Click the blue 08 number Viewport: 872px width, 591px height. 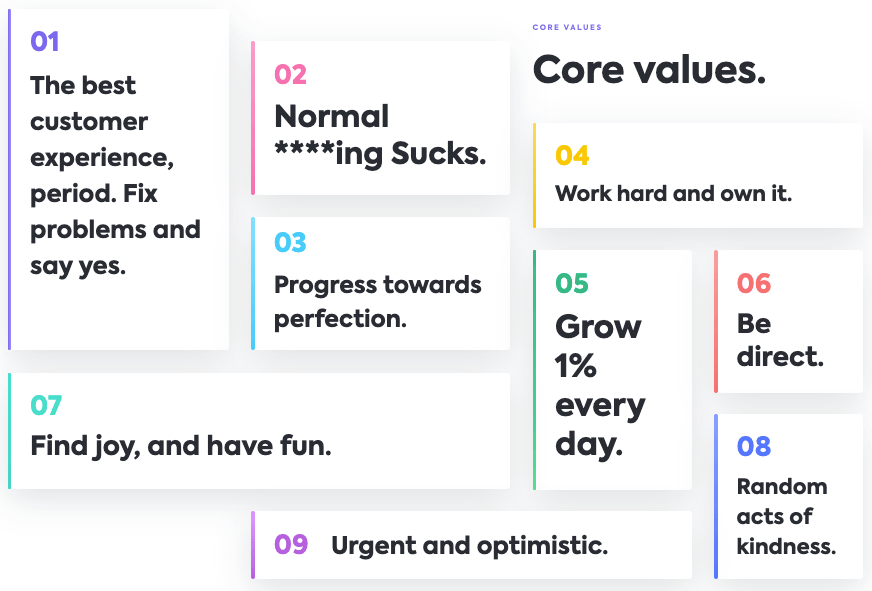tap(754, 446)
